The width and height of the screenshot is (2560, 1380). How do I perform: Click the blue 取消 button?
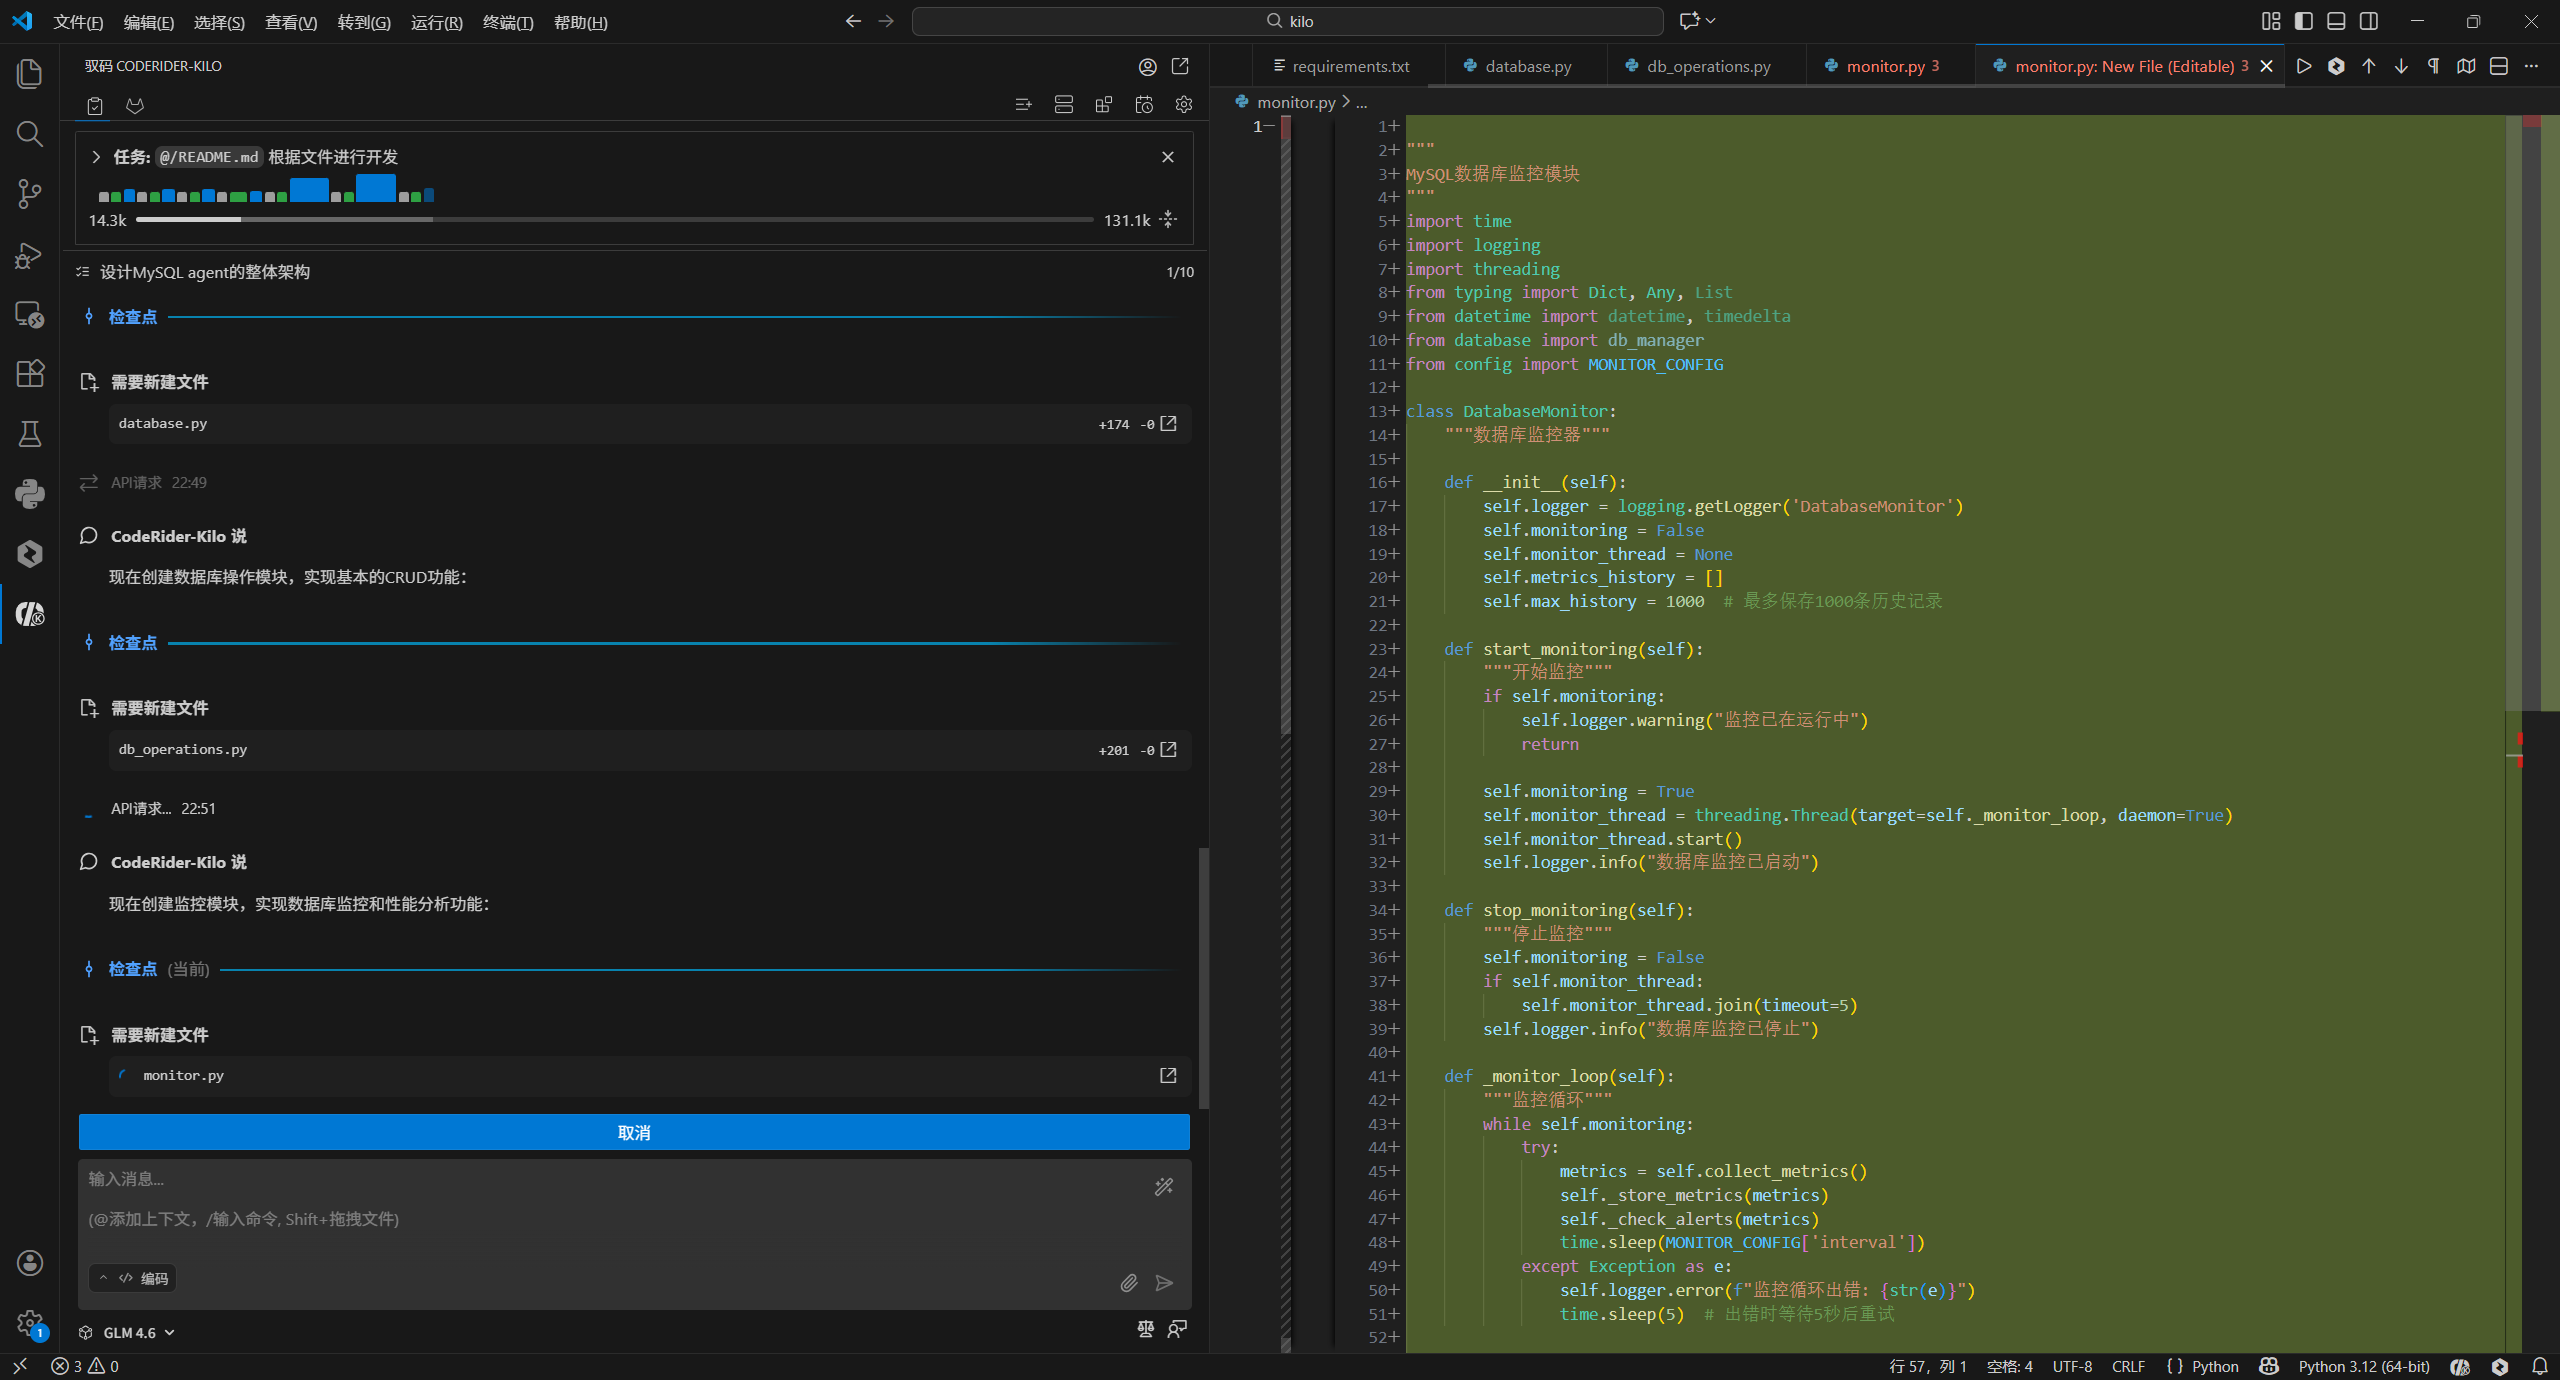[x=634, y=1132]
